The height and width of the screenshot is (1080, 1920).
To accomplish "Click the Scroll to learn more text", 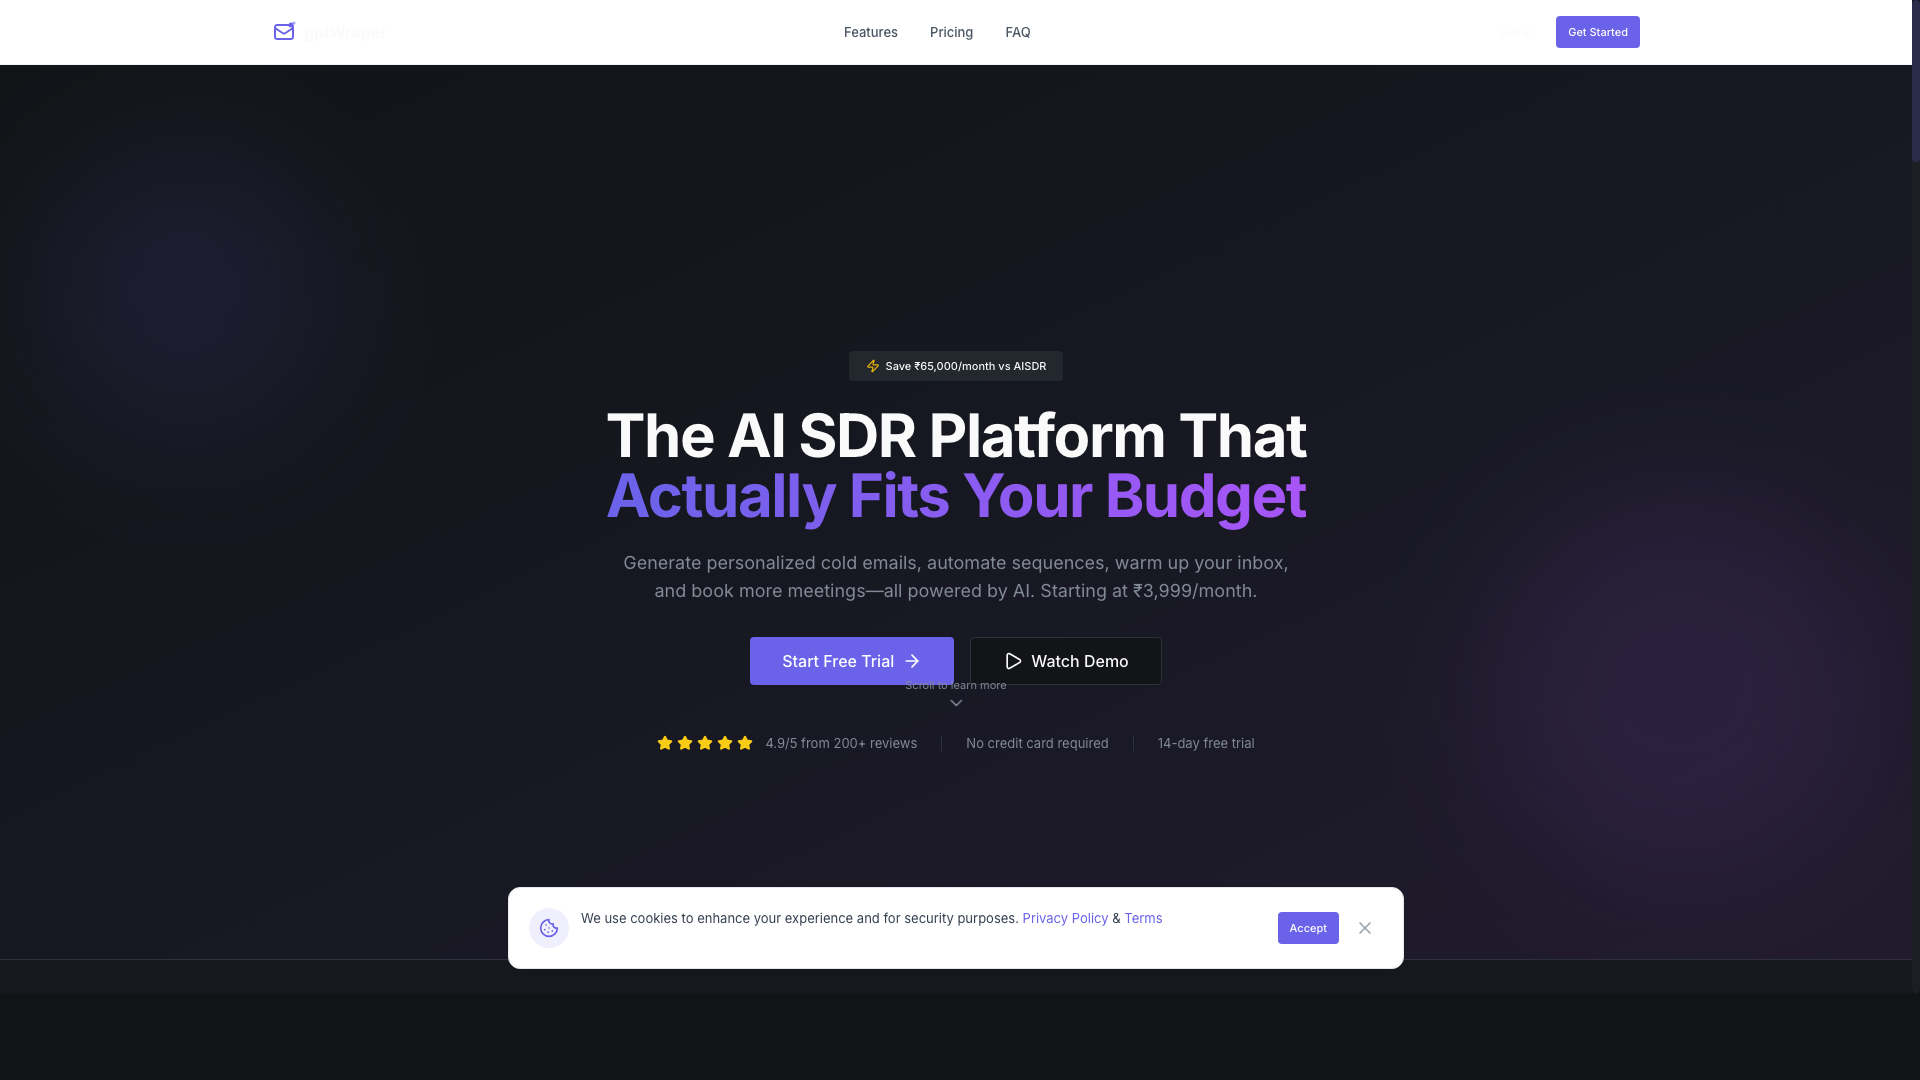I will click(956, 686).
